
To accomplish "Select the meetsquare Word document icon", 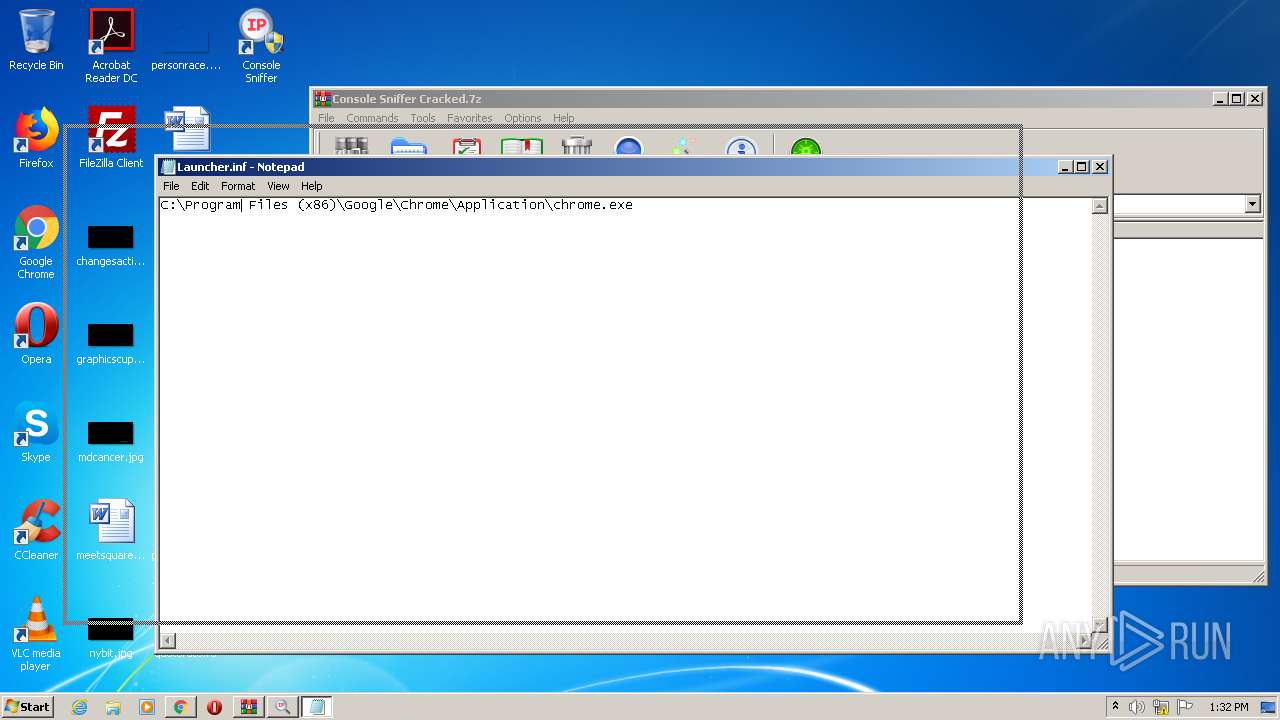I will click(x=111, y=530).
